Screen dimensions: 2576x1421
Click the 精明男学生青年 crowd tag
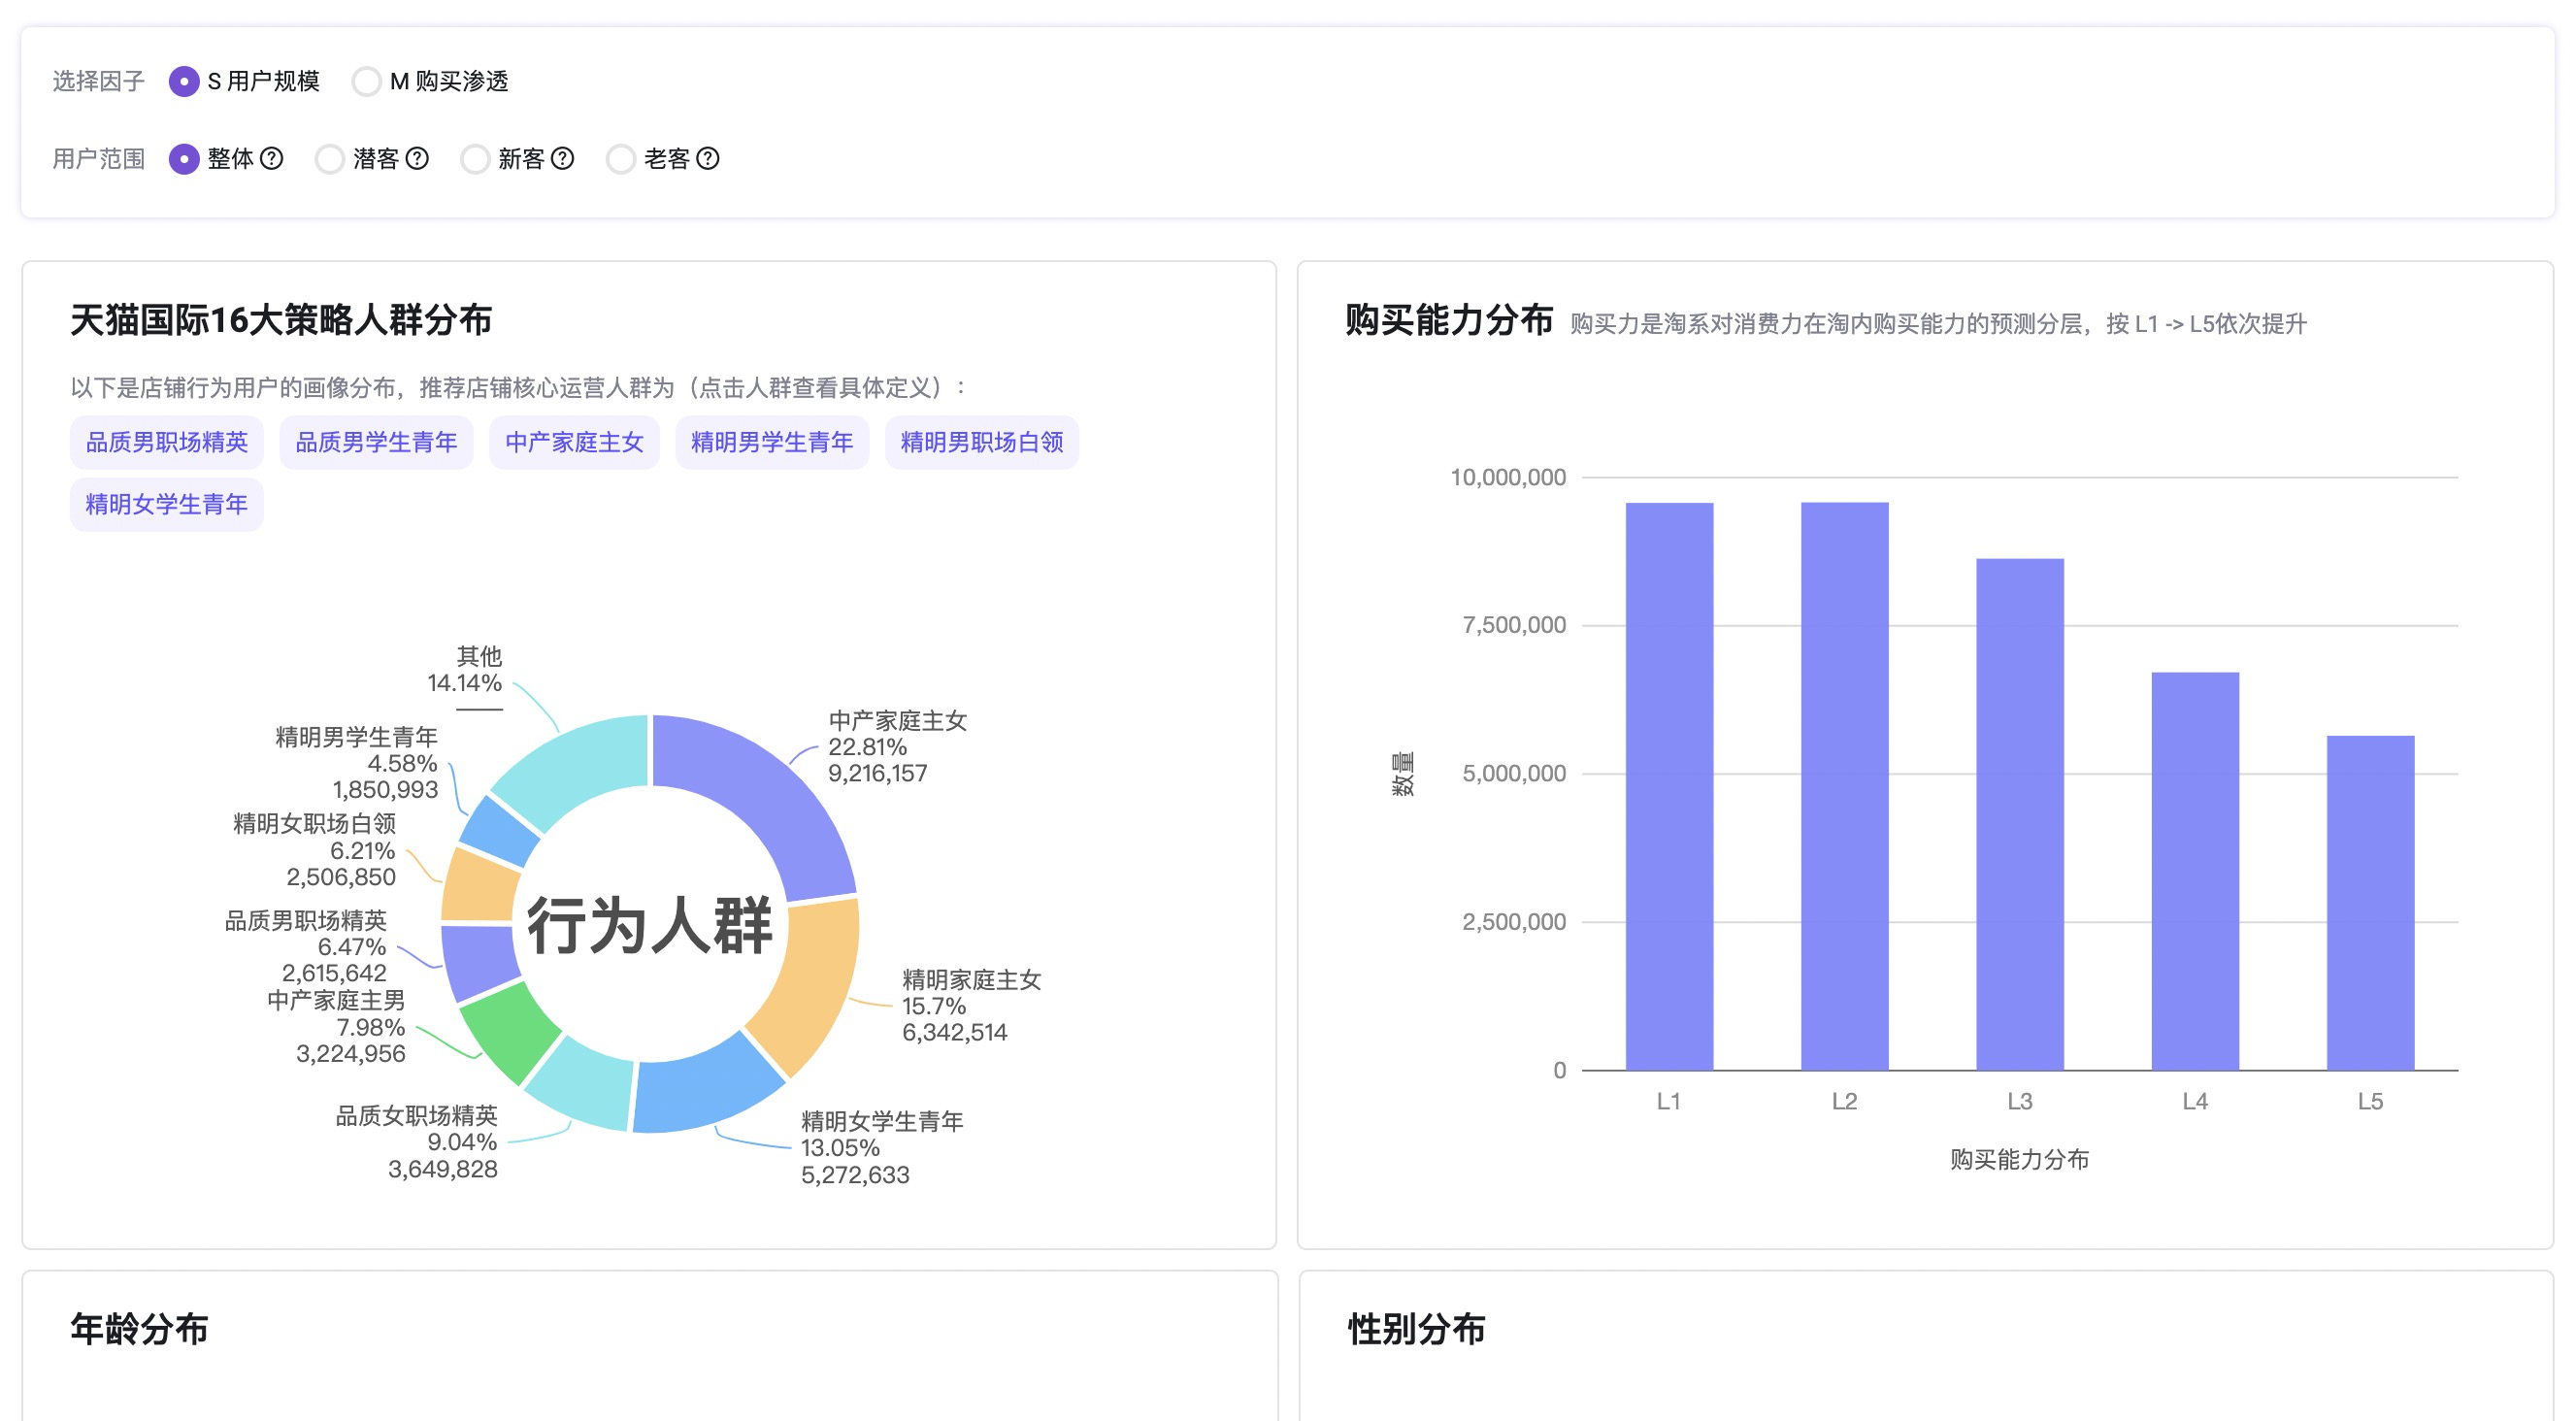pos(772,442)
